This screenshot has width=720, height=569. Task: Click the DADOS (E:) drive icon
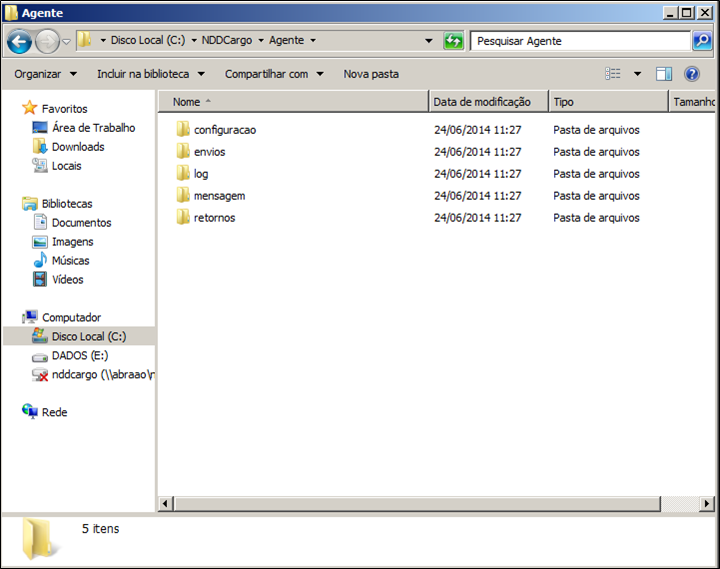40,357
